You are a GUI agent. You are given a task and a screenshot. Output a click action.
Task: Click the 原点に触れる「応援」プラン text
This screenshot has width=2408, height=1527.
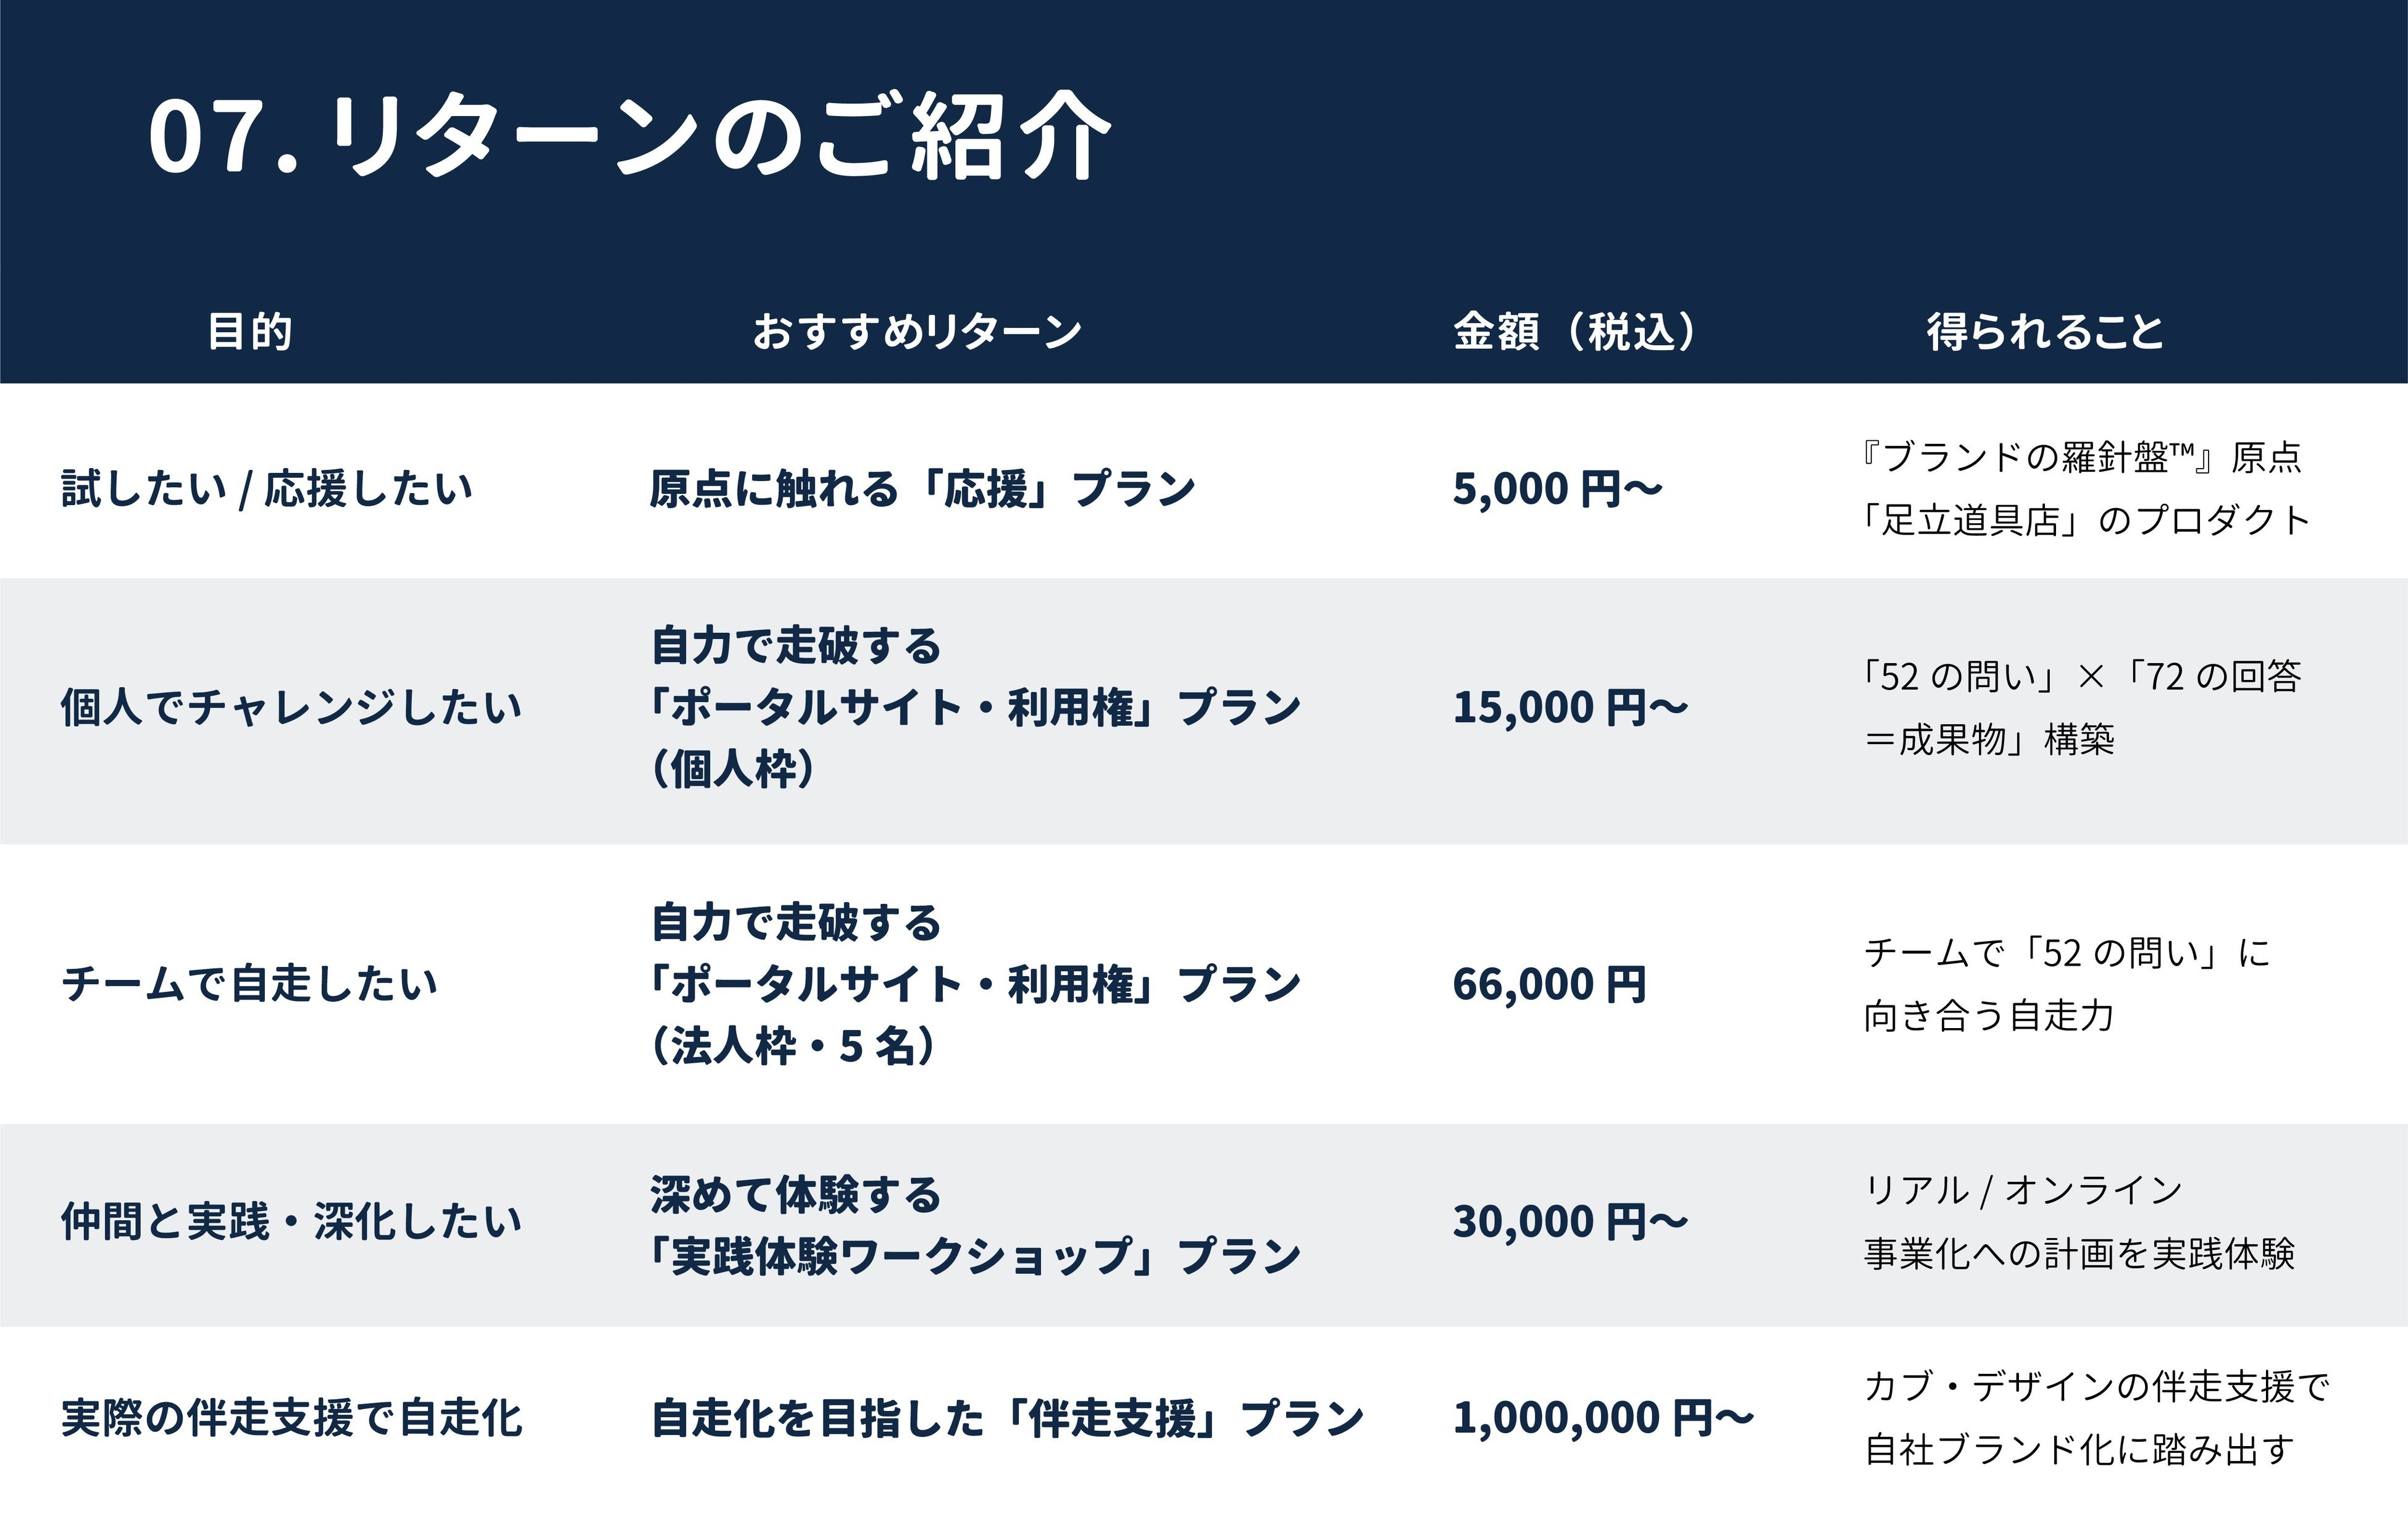922,489
